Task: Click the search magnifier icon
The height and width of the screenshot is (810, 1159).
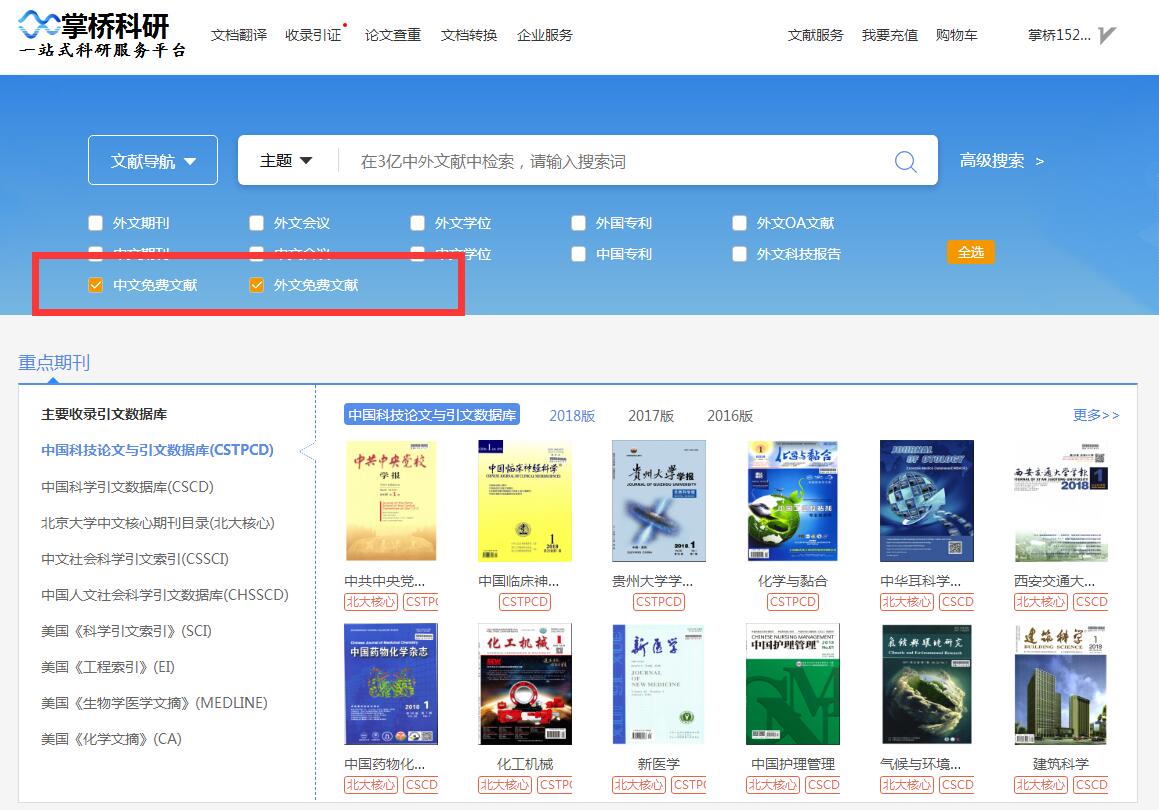Action: coord(905,161)
